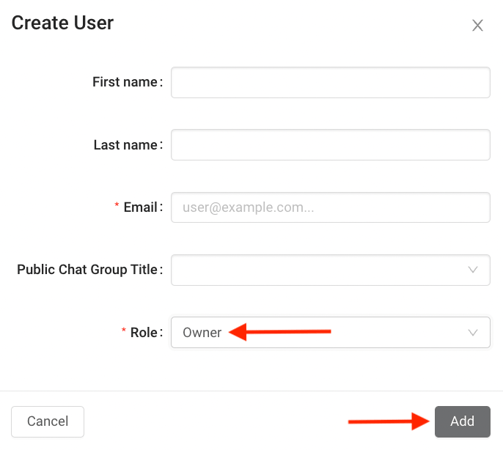The image size is (503, 450).
Task: Select the Owner value text in Role
Action: click(x=202, y=332)
